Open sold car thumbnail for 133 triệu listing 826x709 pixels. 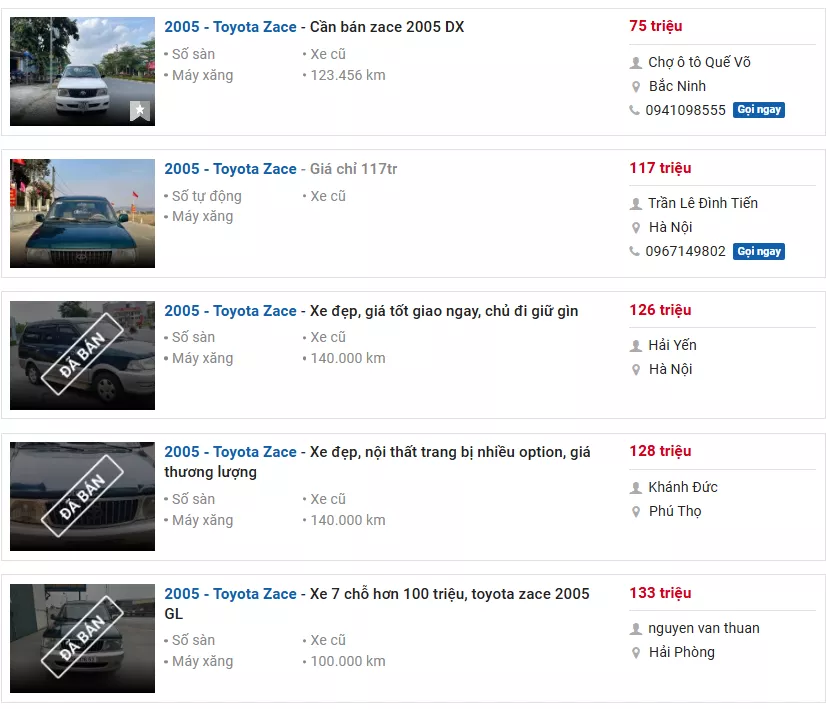click(x=82, y=638)
